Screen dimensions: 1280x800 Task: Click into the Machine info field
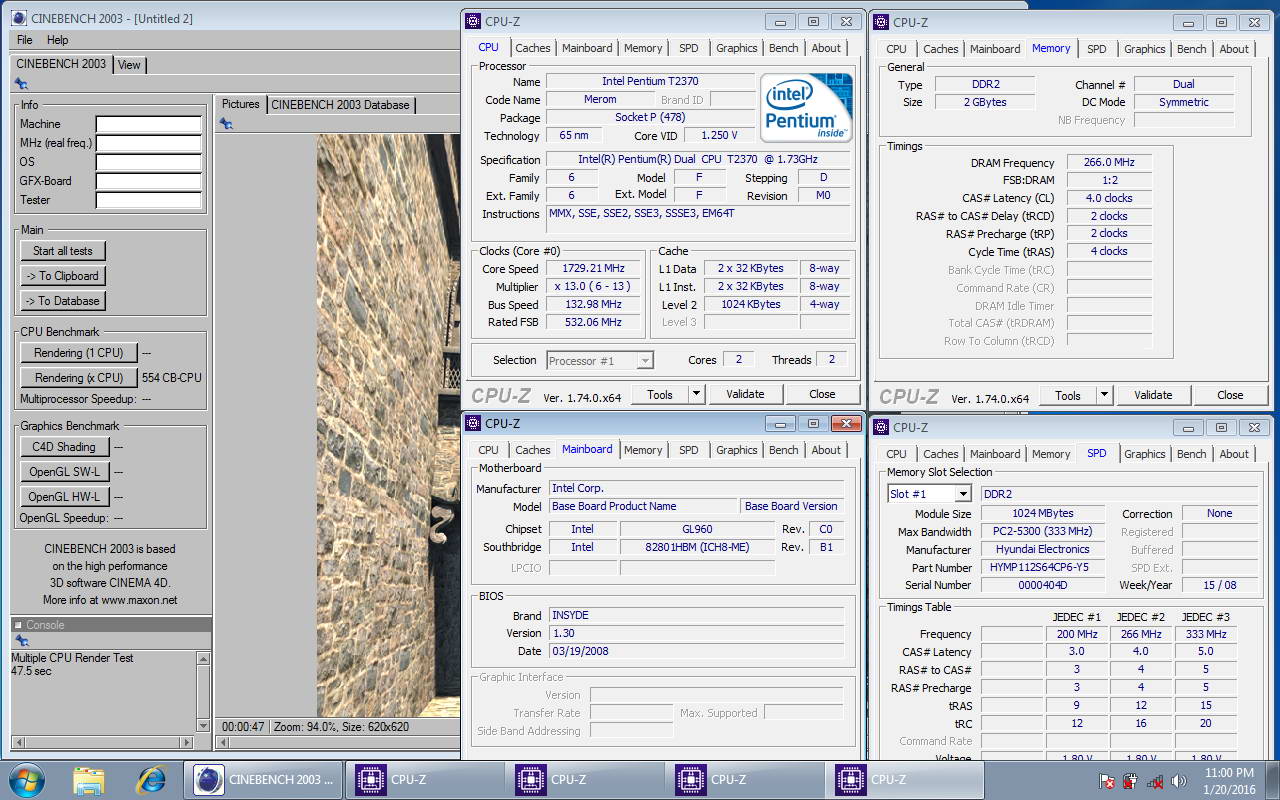tap(149, 125)
